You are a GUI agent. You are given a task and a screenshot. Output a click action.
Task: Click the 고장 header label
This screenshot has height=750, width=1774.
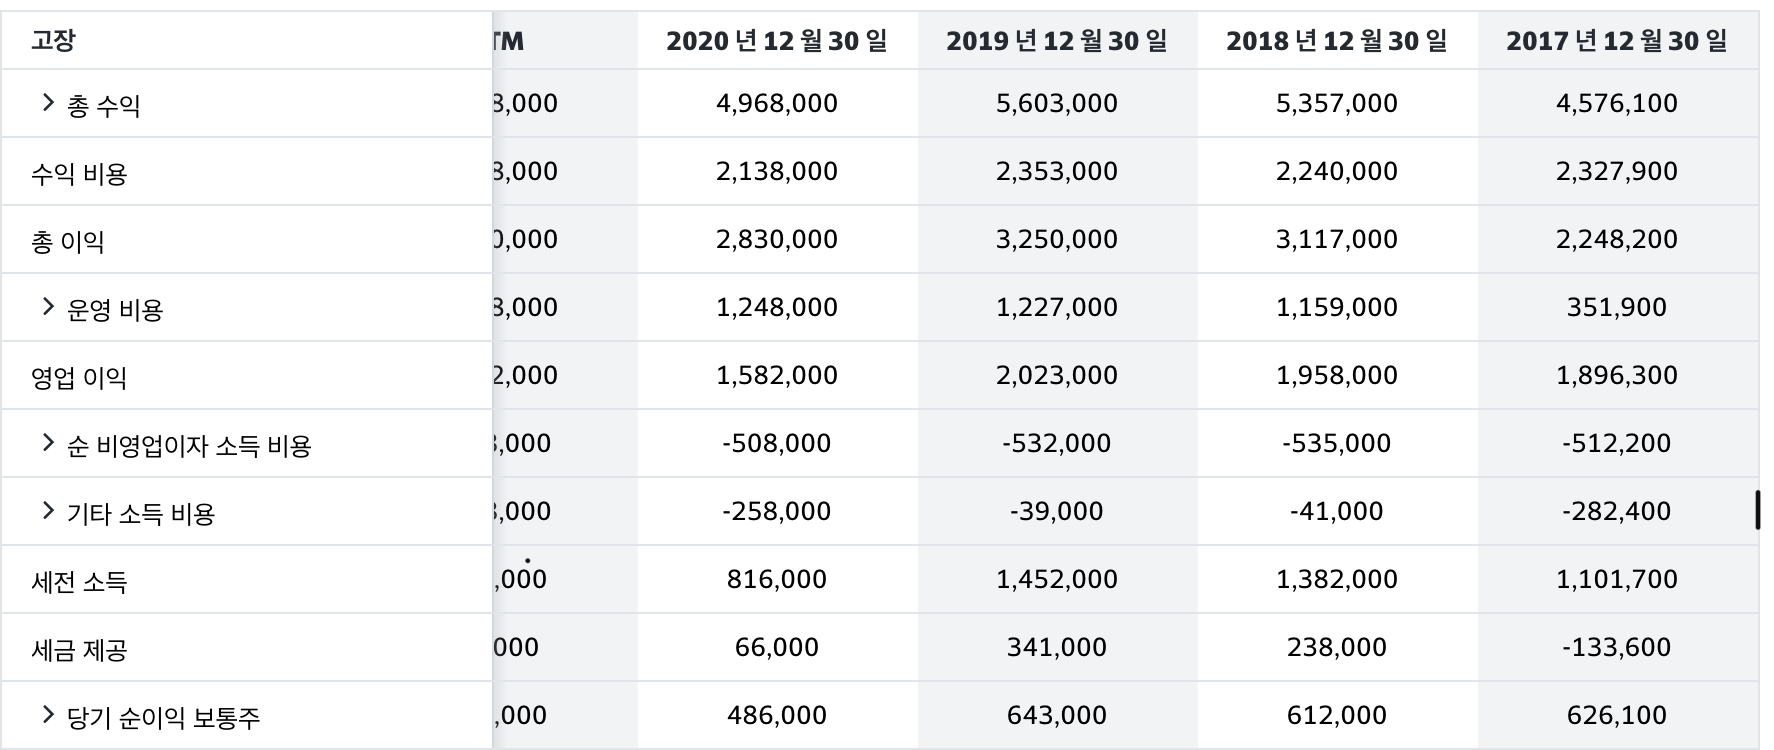point(53,41)
